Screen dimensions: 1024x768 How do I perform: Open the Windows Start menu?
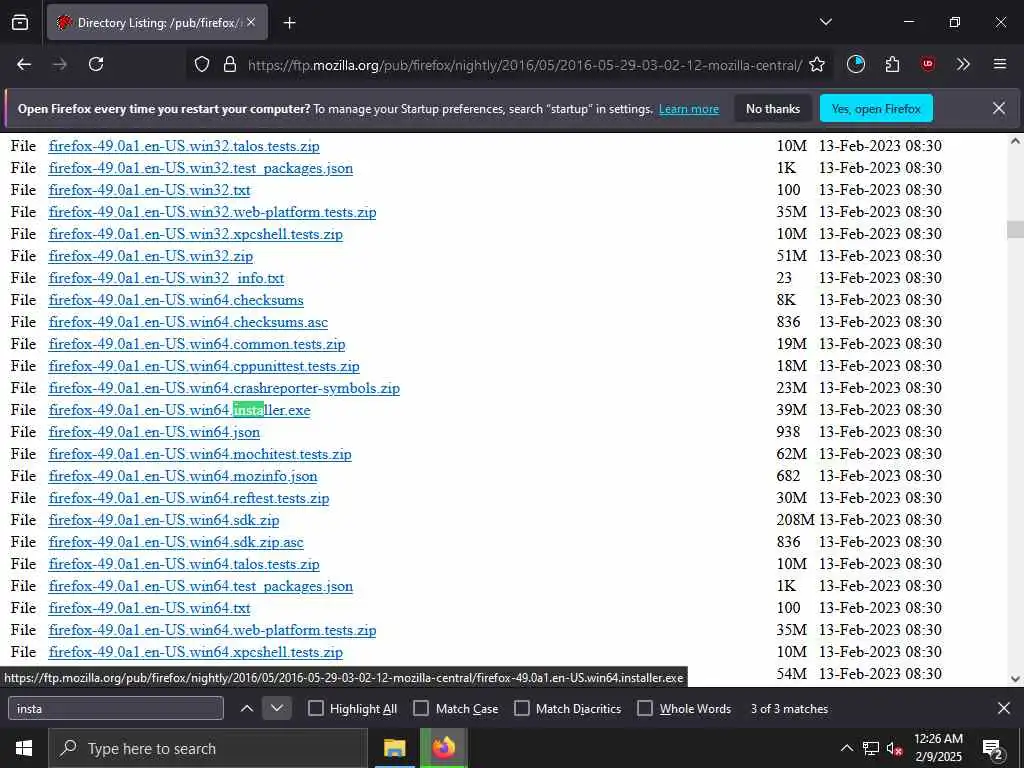(x=24, y=748)
